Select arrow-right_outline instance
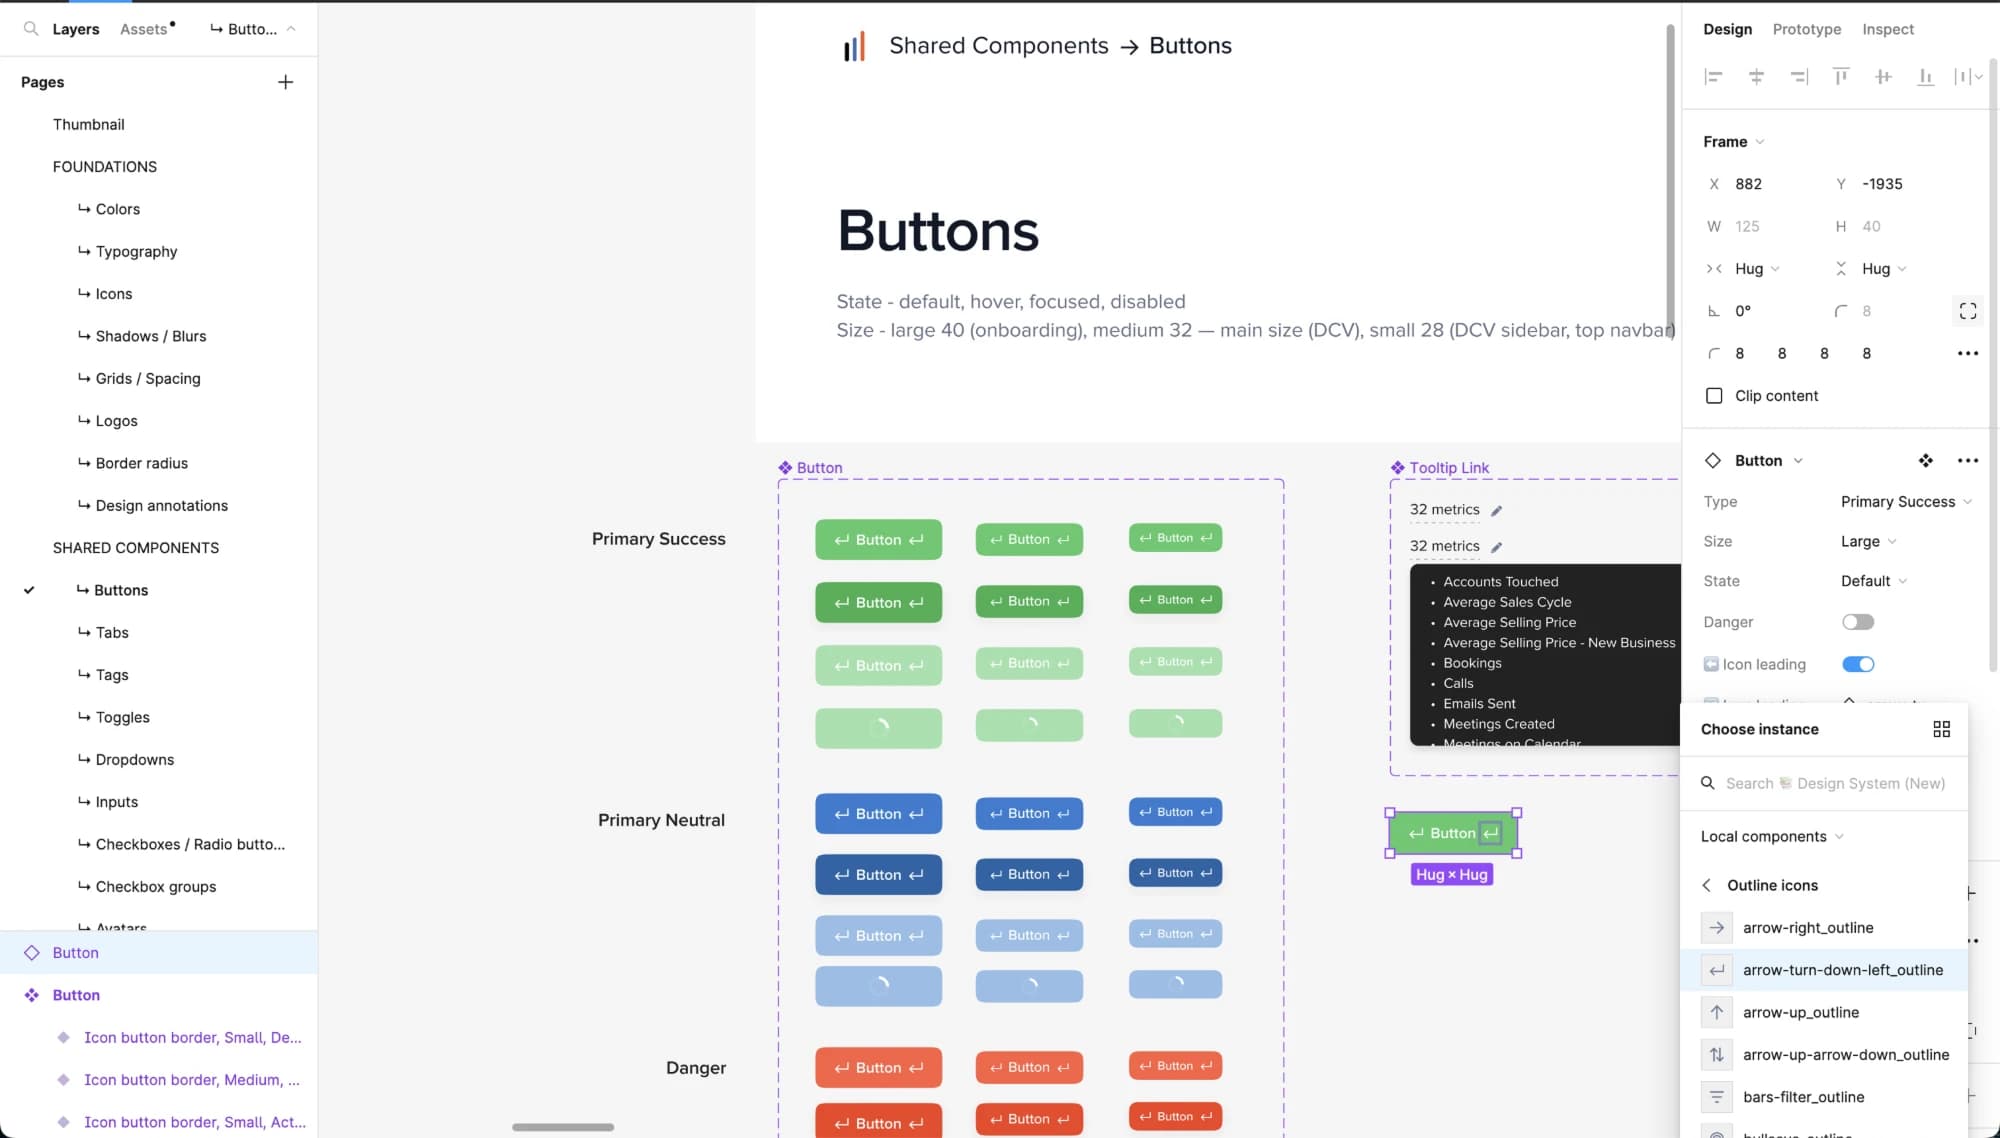Image resolution: width=2000 pixels, height=1138 pixels. (1824, 927)
